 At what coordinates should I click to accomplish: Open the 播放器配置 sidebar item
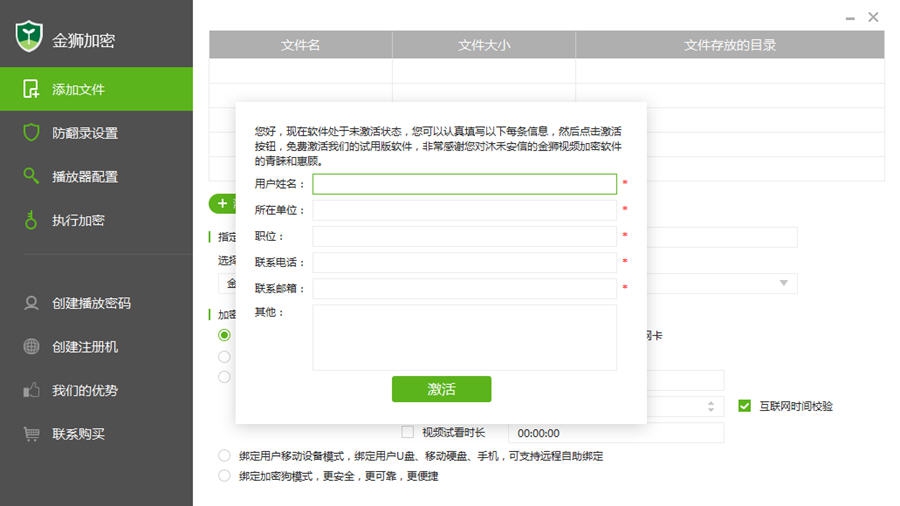96,176
